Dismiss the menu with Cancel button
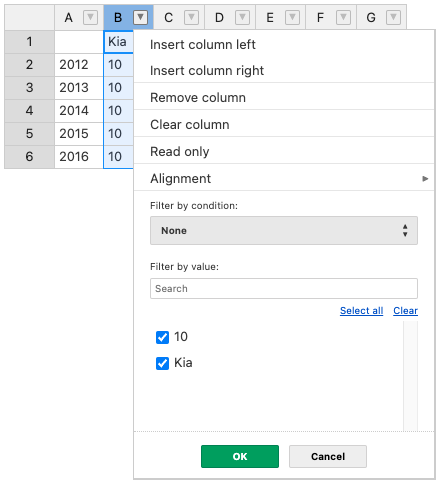The image size is (445, 489). click(x=328, y=456)
